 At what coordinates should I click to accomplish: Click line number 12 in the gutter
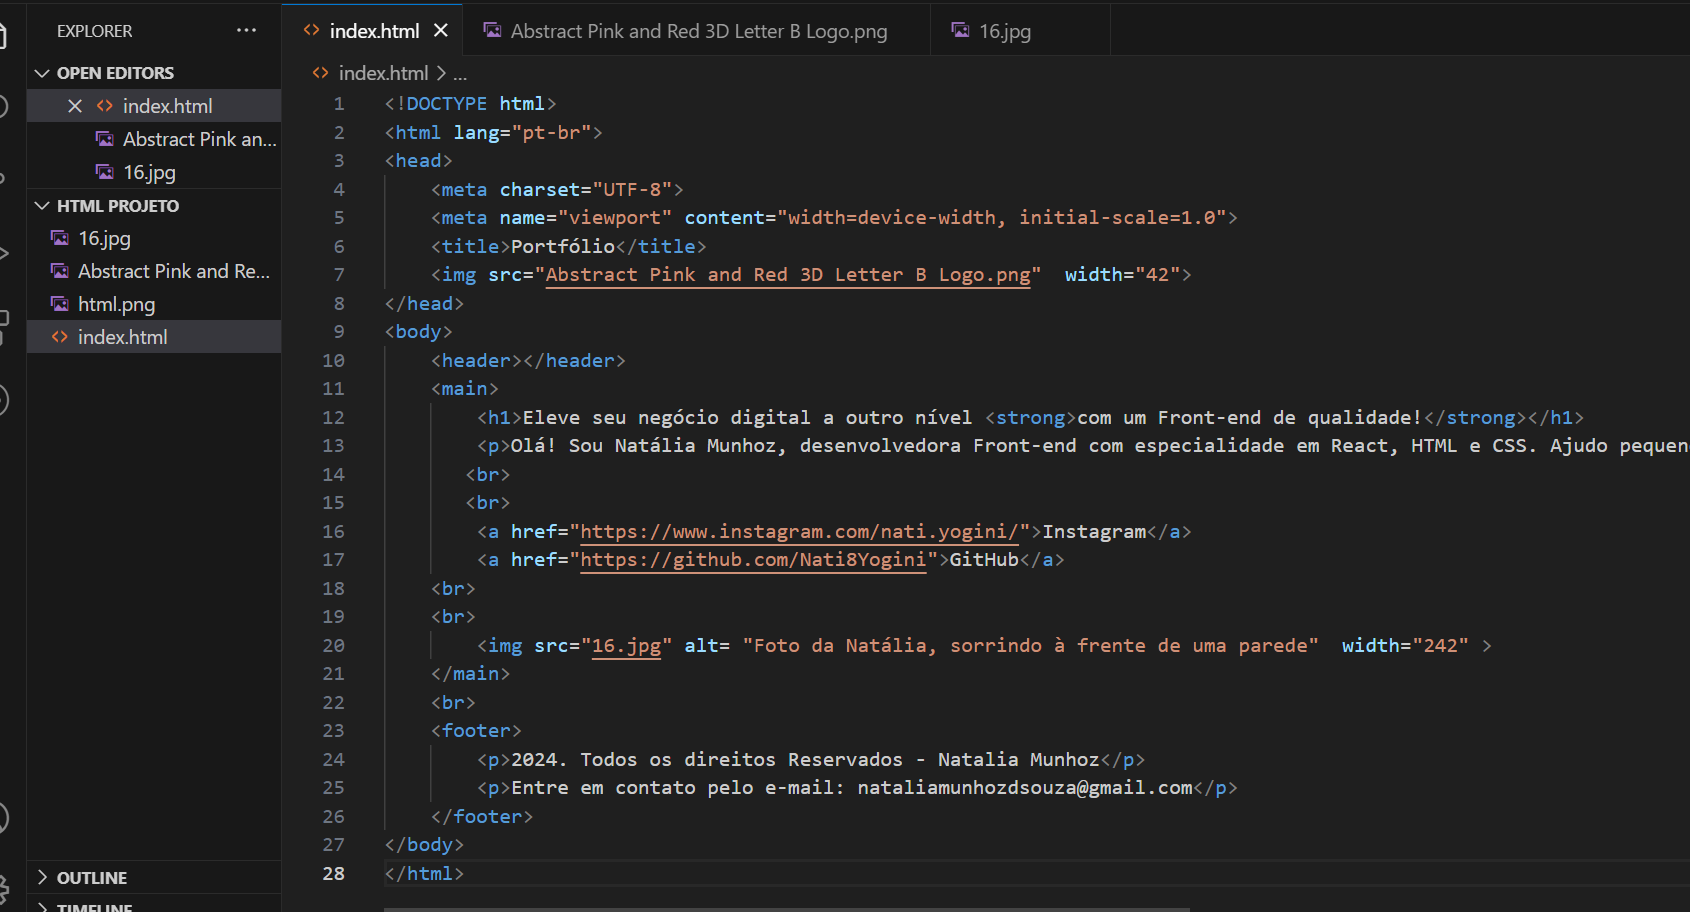point(333,417)
